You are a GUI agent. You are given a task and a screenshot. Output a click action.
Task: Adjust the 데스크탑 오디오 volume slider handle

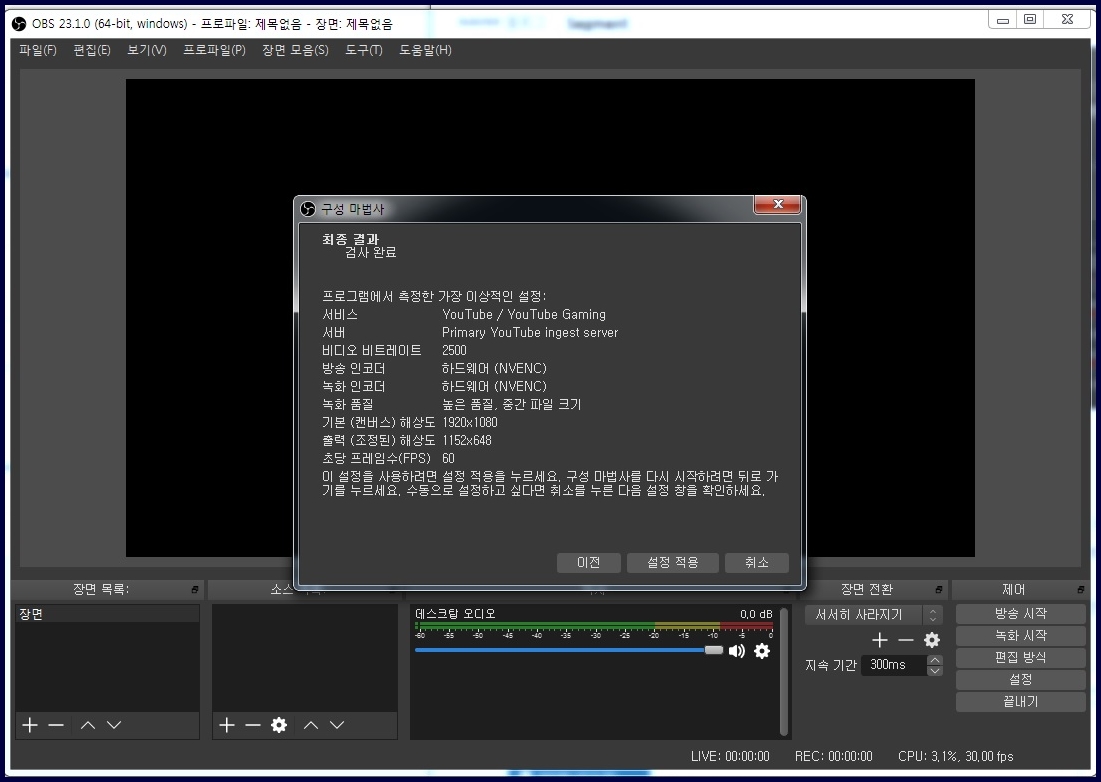click(713, 650)
